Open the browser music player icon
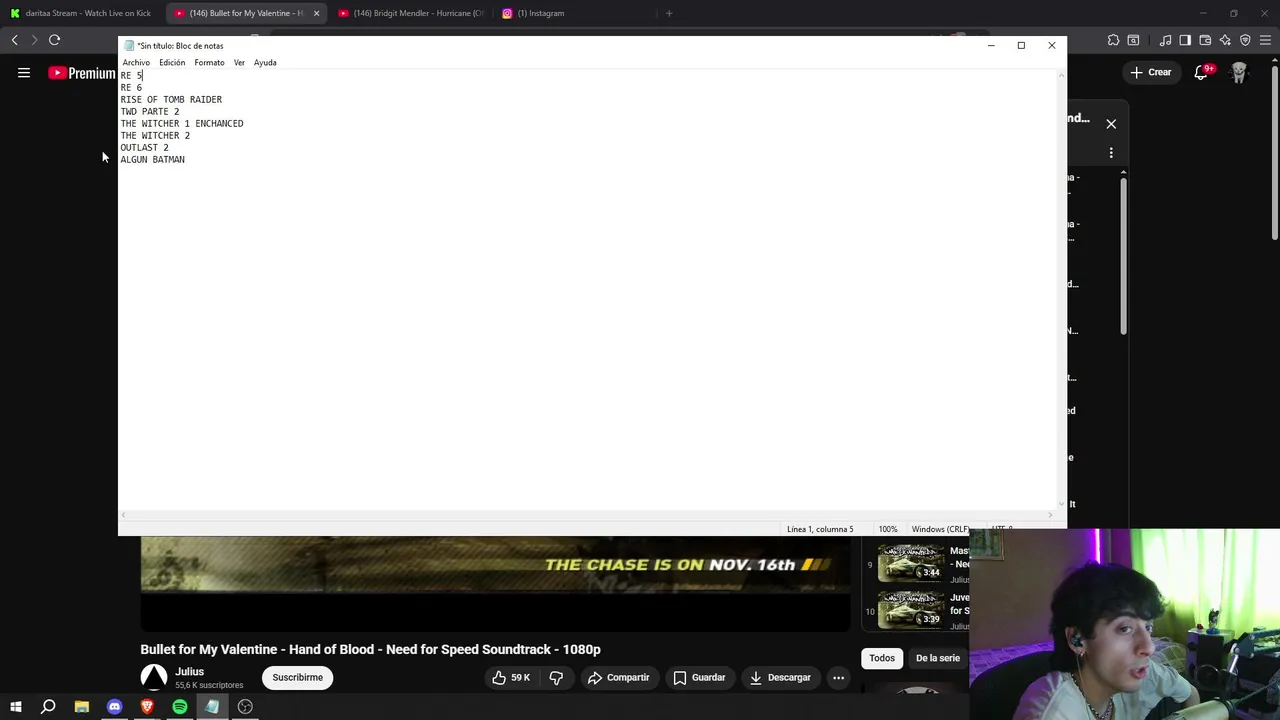The image size is (1280, 720). click(1165, 40)
